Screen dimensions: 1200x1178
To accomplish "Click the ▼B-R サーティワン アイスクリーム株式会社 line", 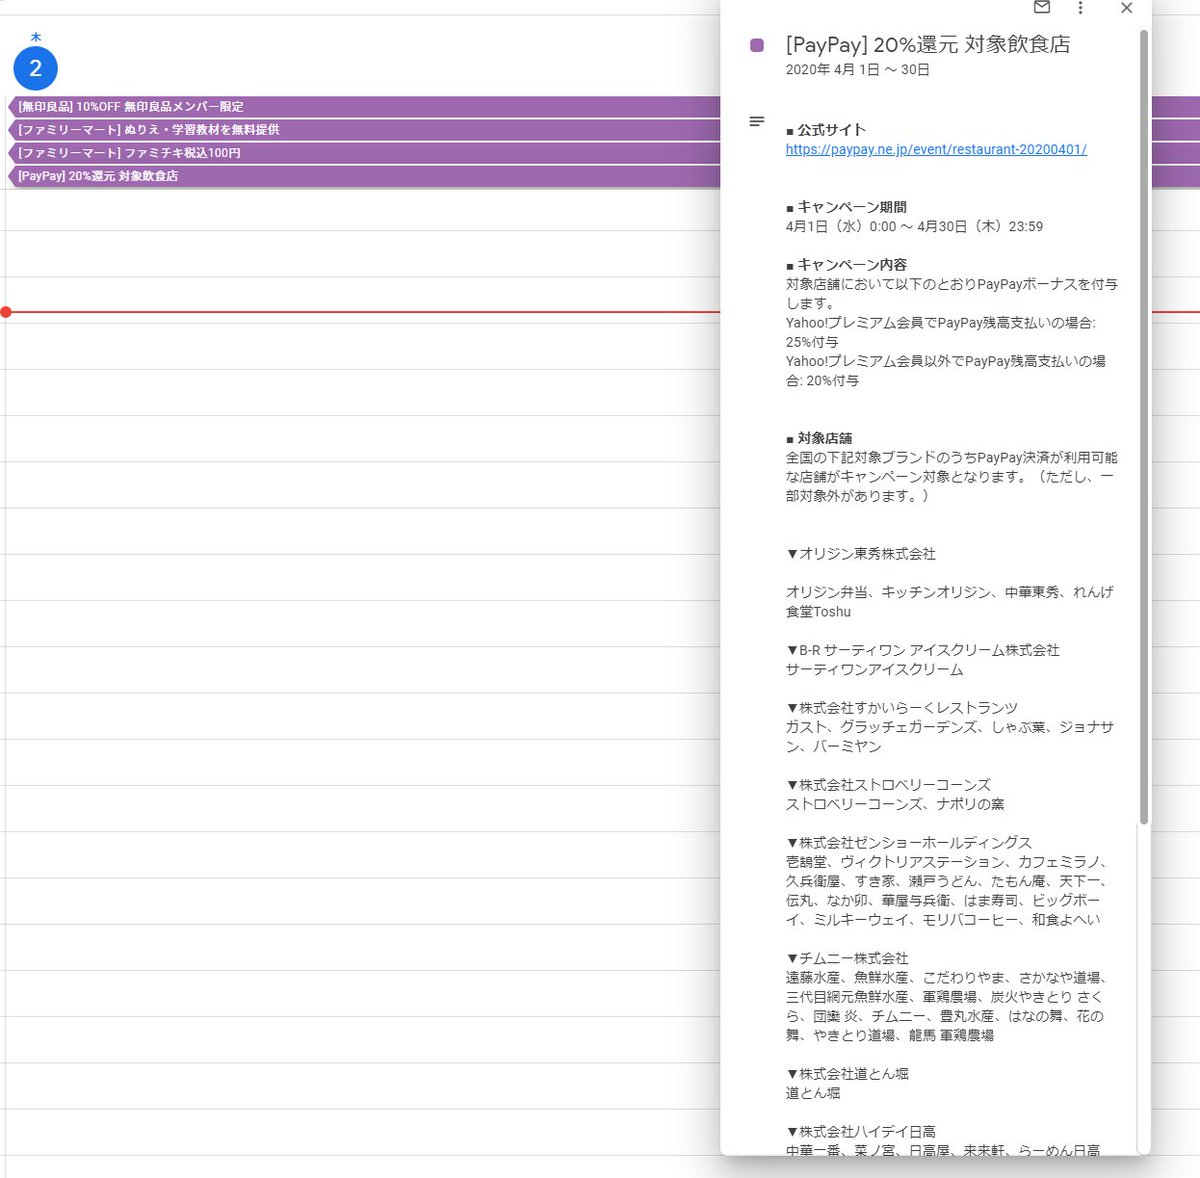I will point(923,650).
